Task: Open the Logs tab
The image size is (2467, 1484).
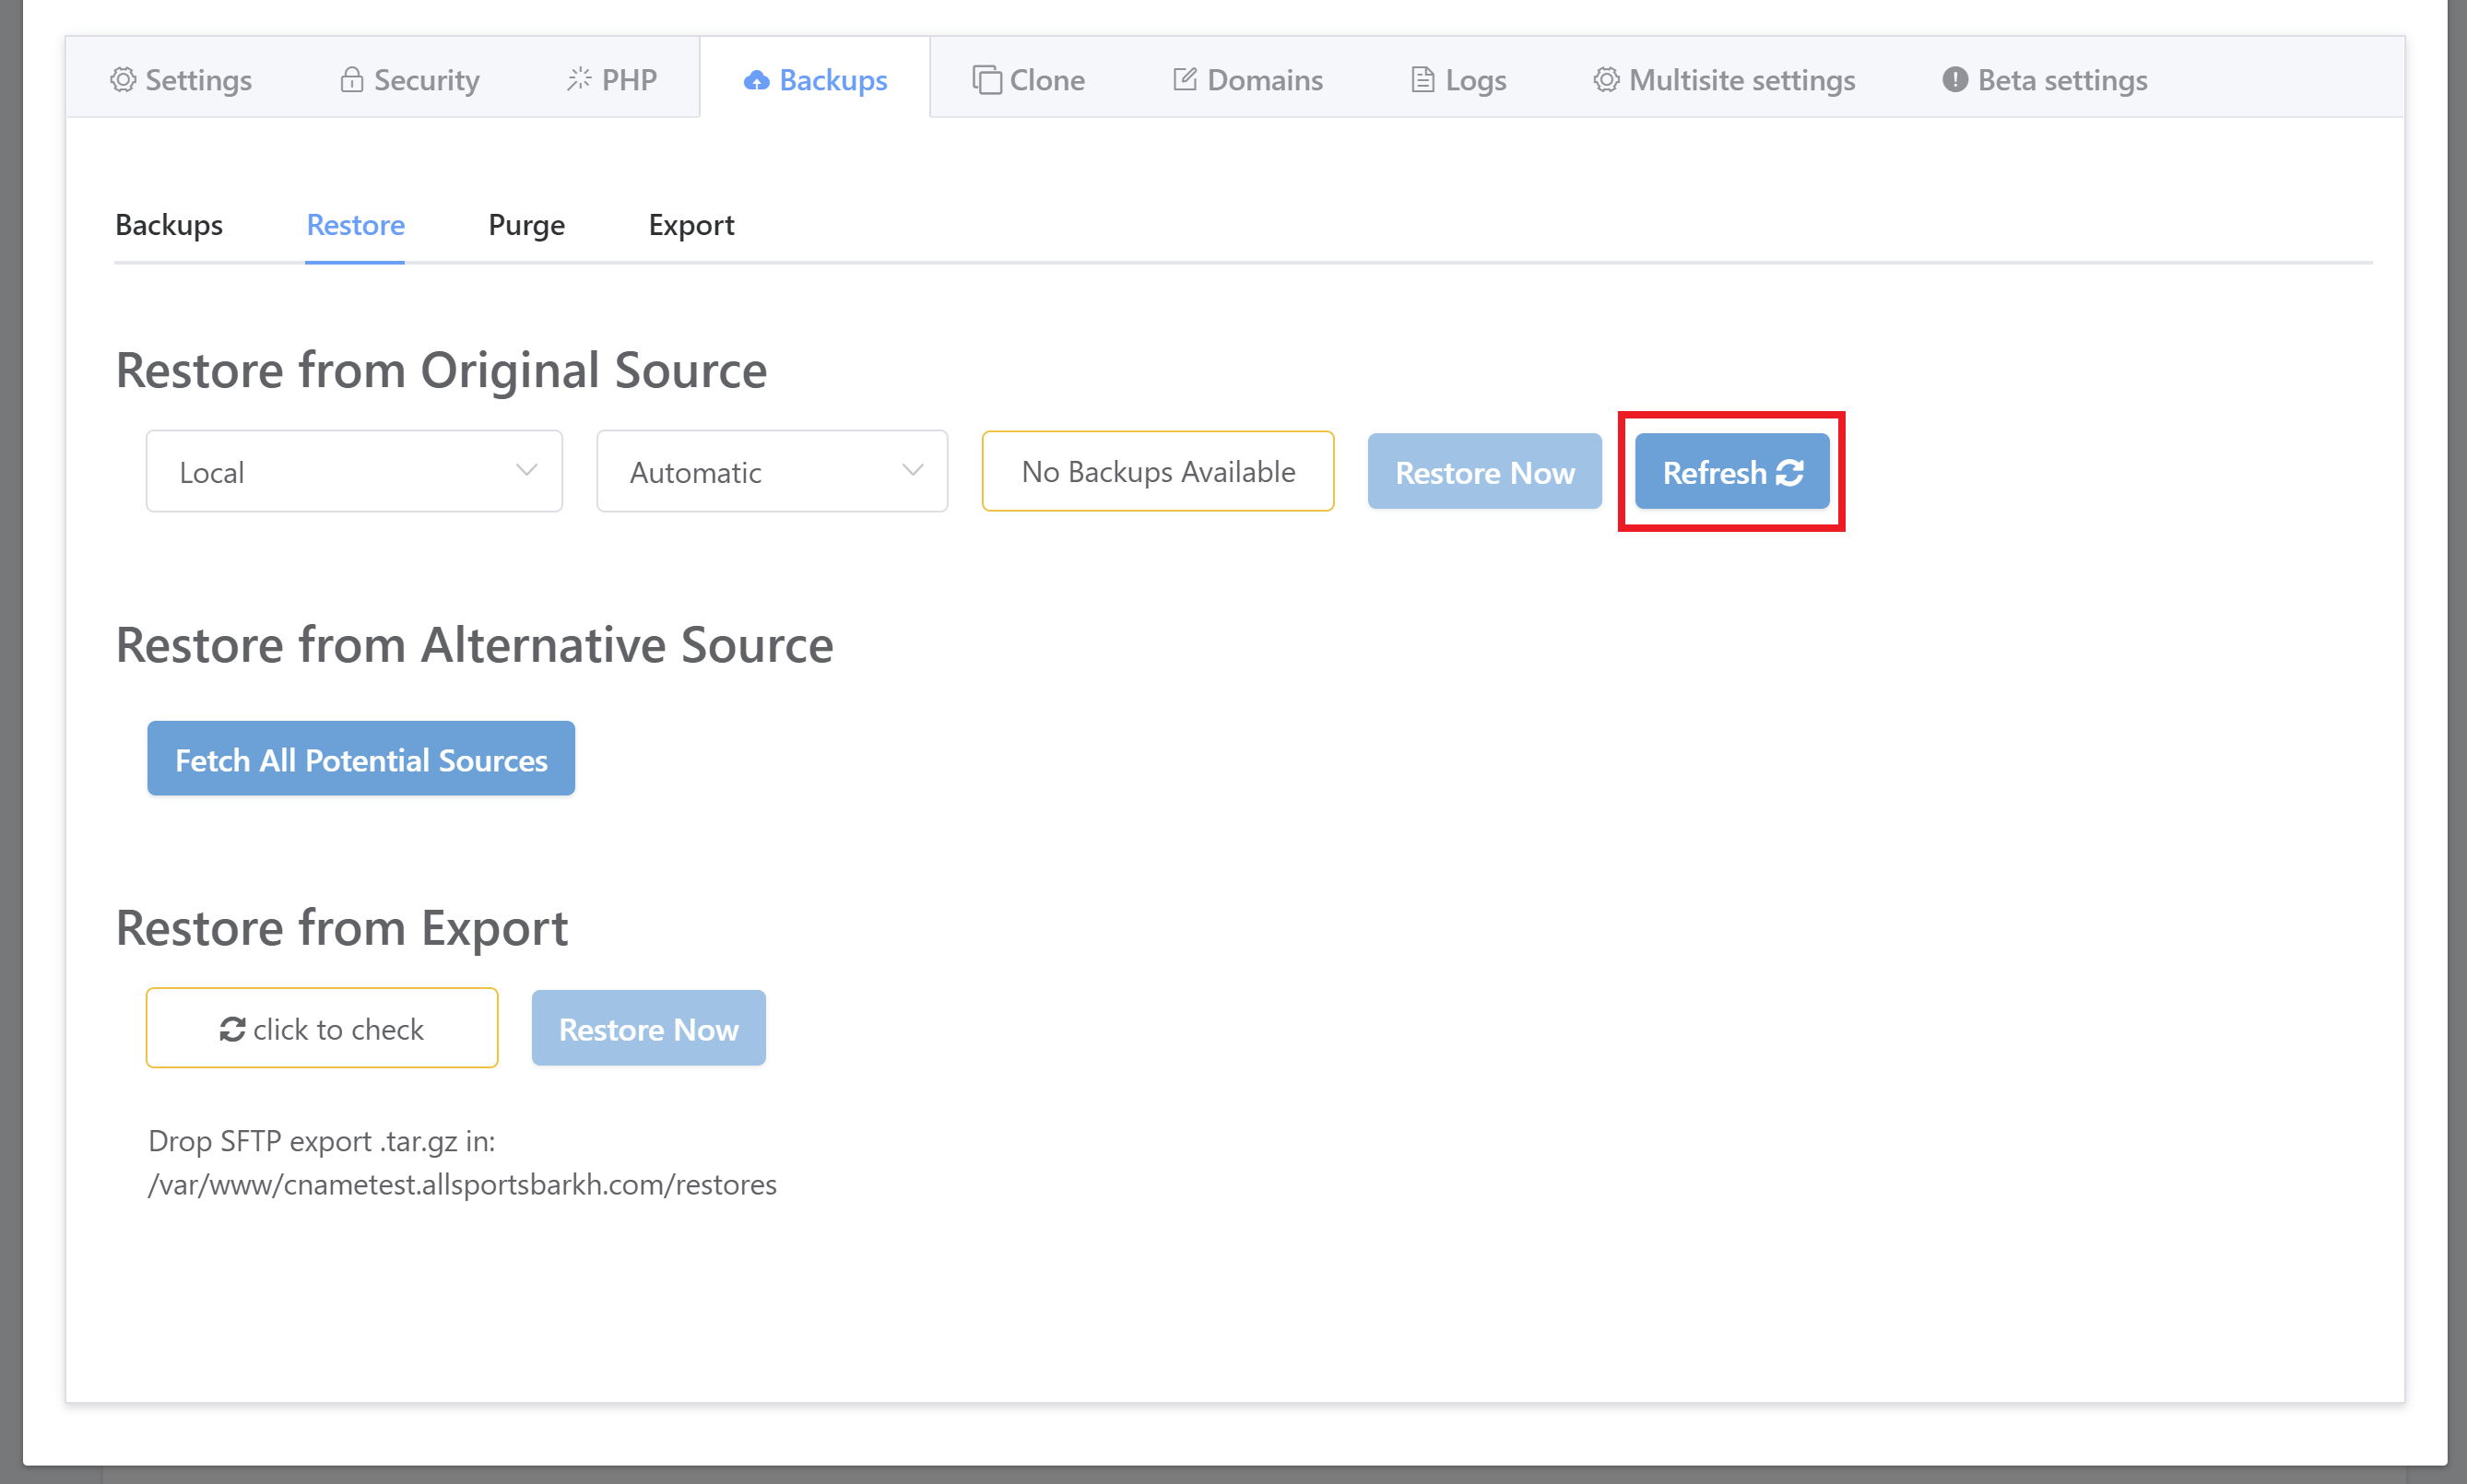Action: (x=1458, y=80)
